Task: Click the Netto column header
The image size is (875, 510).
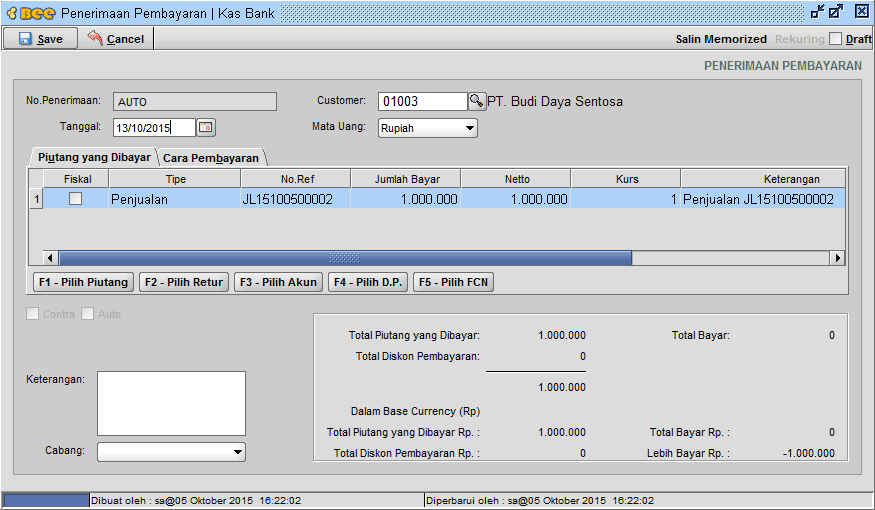Action: (516, 179)
